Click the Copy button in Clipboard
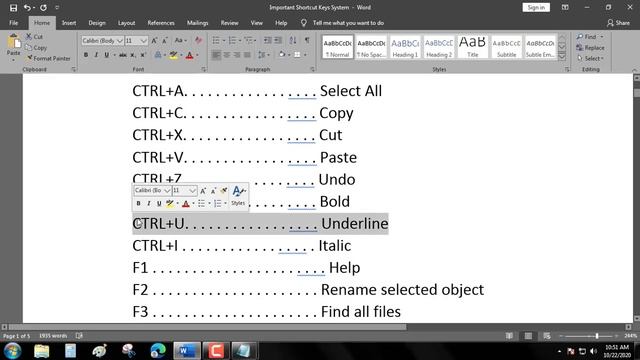Screen dimensions: 640x360 tap(36, 48)
